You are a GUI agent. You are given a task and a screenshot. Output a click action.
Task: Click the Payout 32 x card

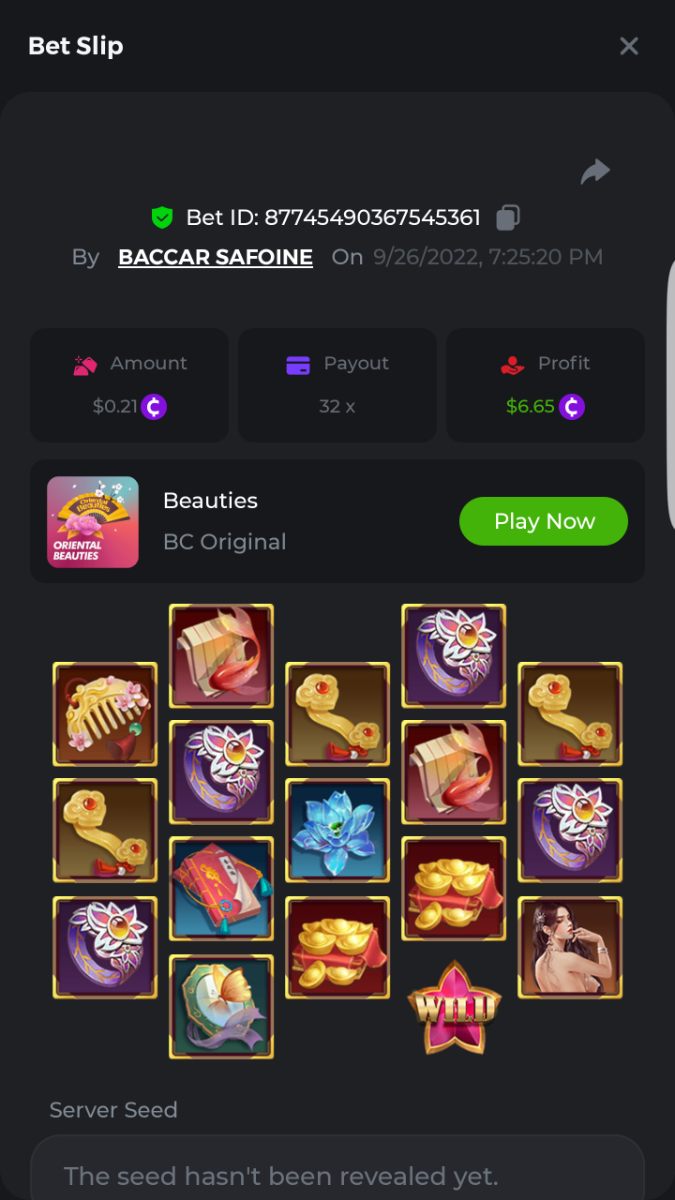[337, 385]
